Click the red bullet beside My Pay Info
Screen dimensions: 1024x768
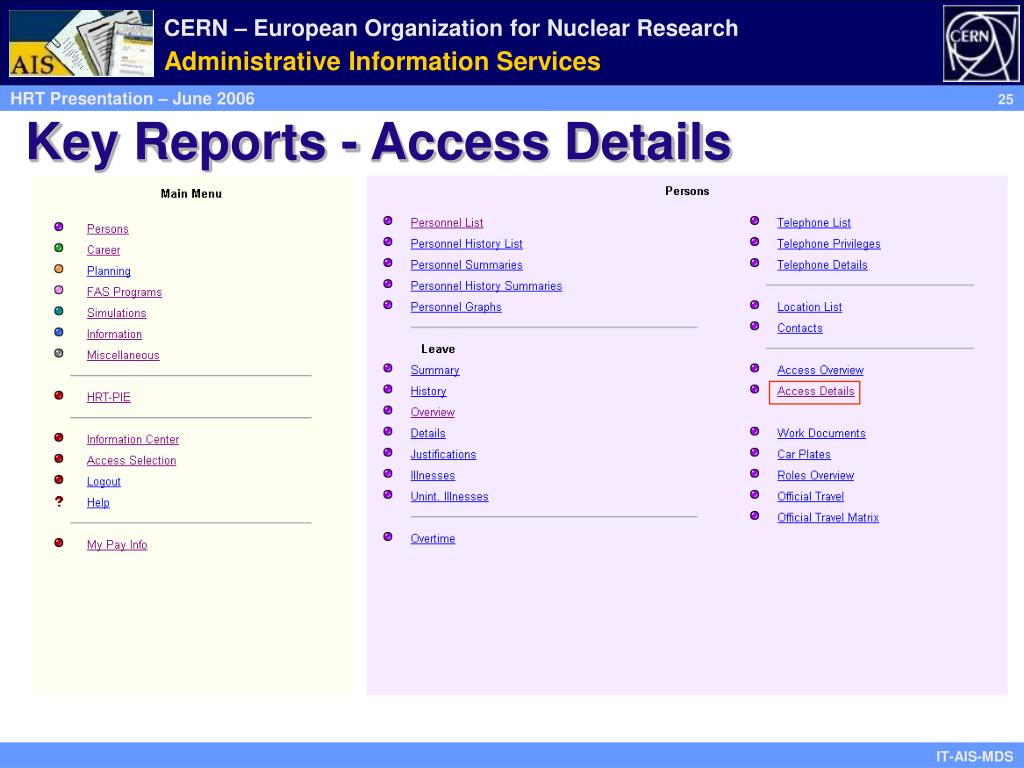click(x=59, y=543)
